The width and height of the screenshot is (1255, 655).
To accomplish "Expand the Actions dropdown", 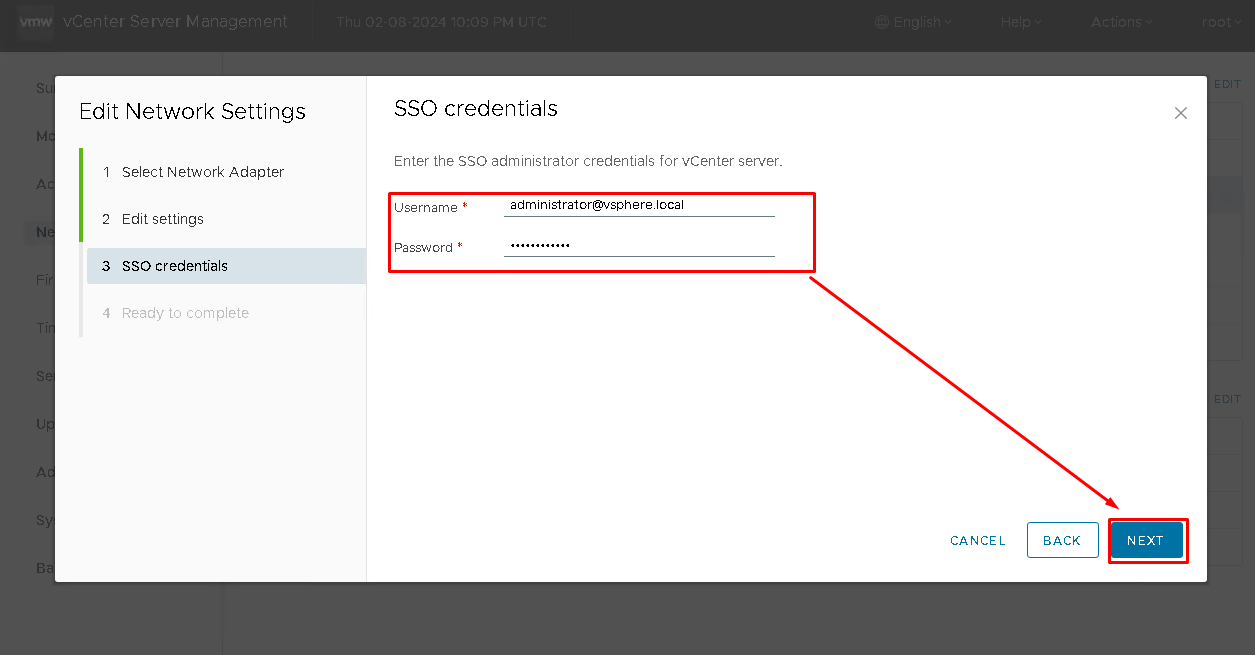I will coord(1121,22).
